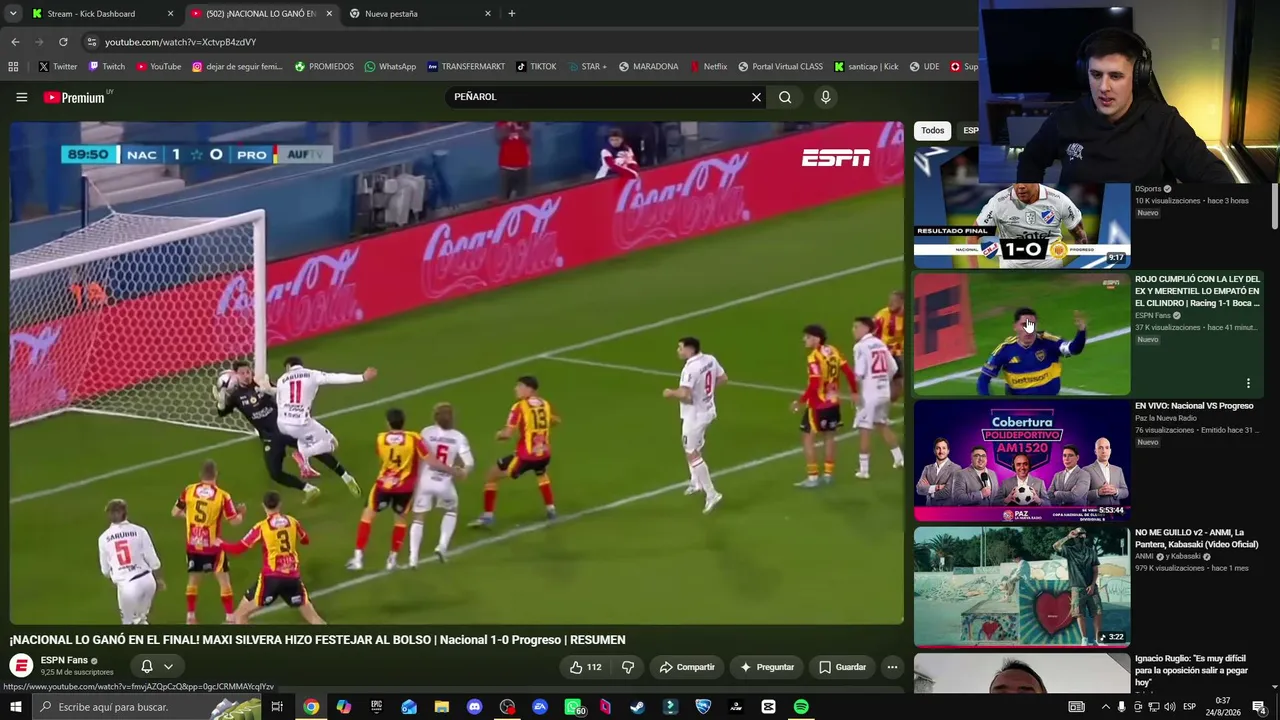Show hidden system tray icons
Screen dimensions: 1280x720
pos(1105,707)
